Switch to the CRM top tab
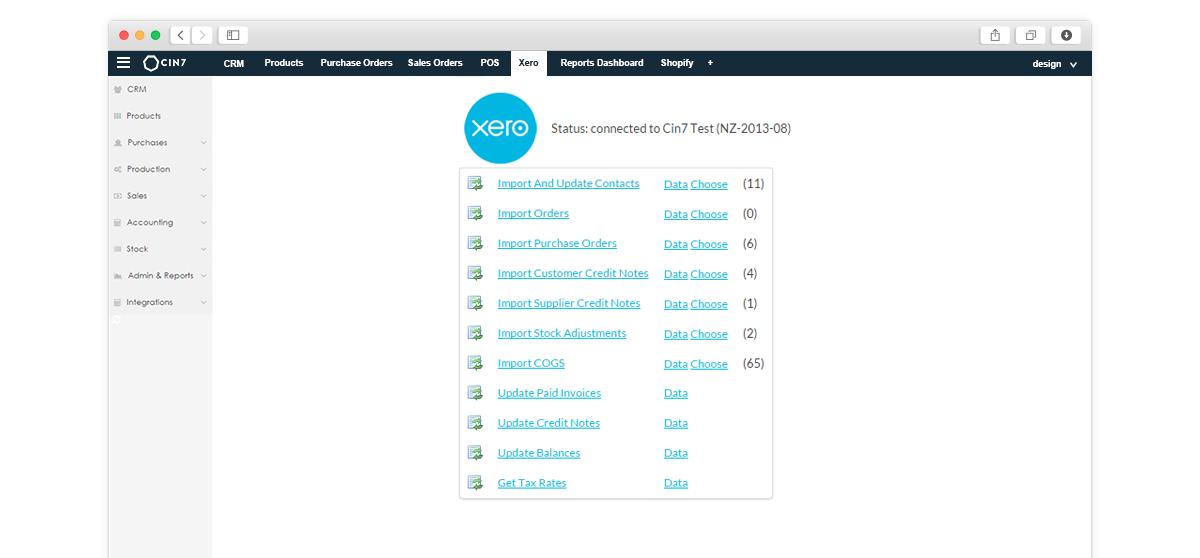This screenshot has height=558, width=1200. (x=234, y=63)
